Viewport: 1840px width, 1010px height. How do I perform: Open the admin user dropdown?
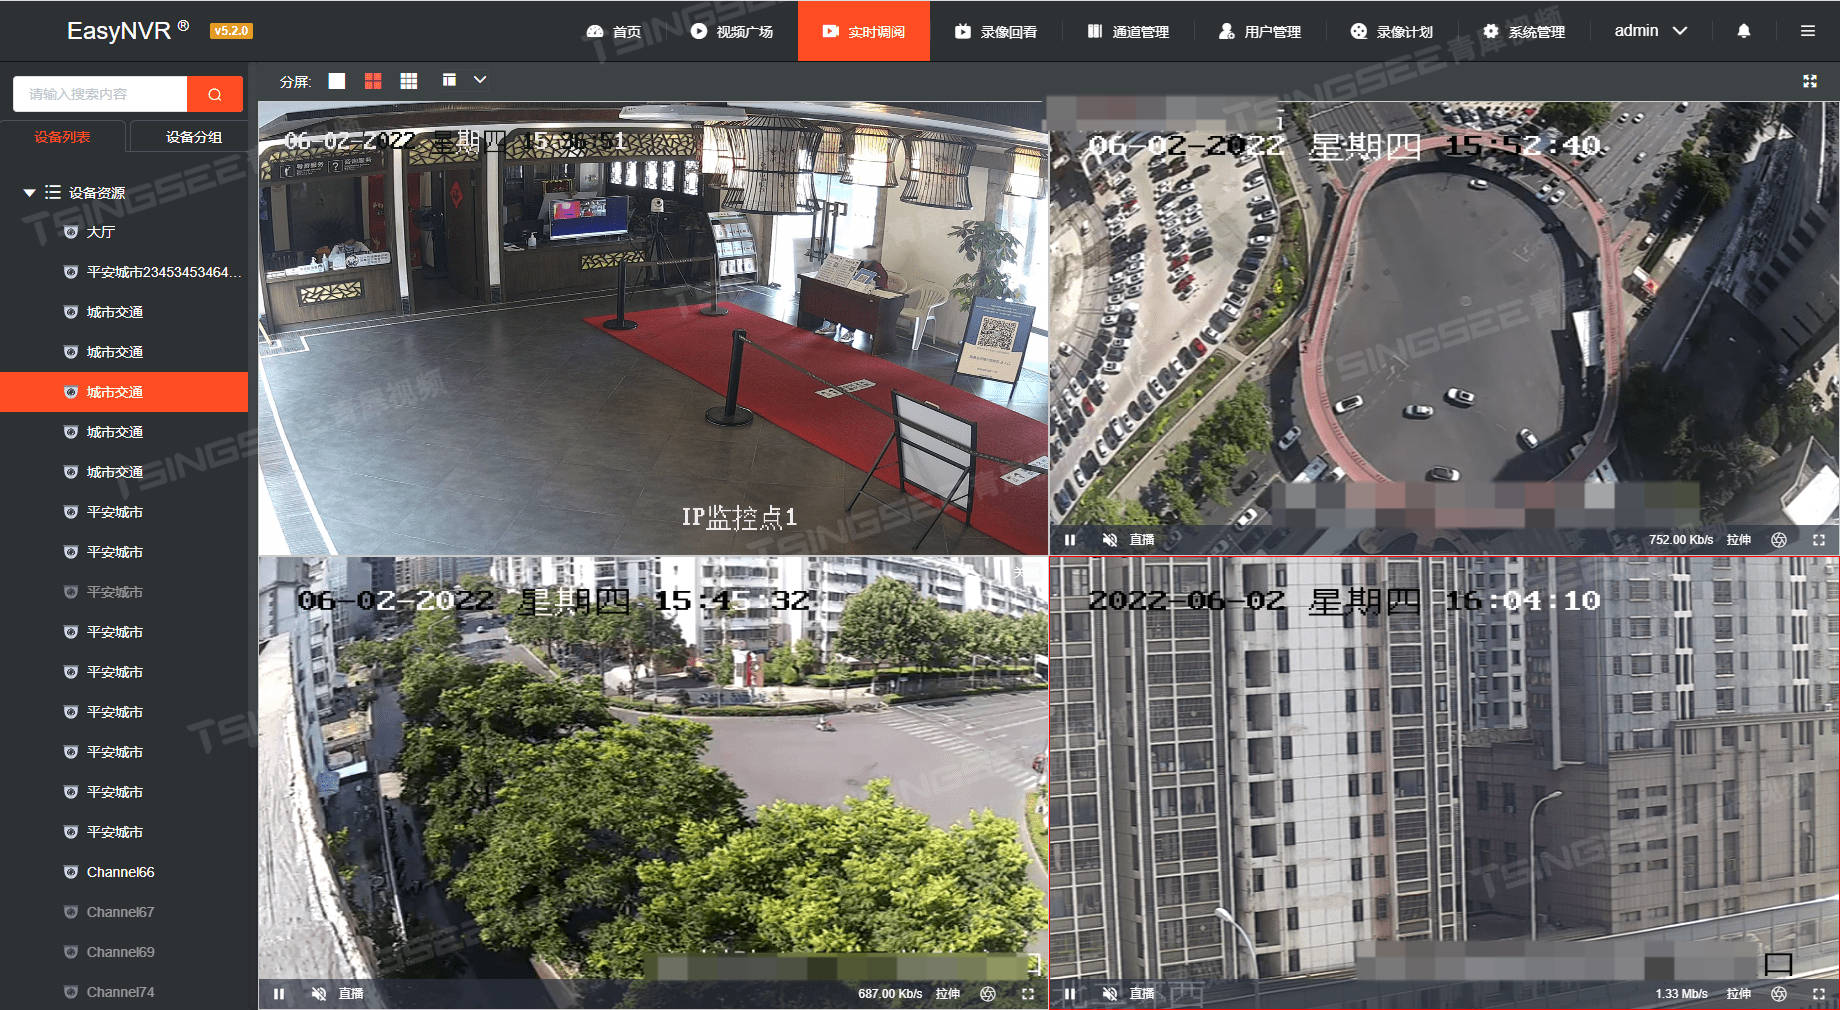[x=1648, y=31]
